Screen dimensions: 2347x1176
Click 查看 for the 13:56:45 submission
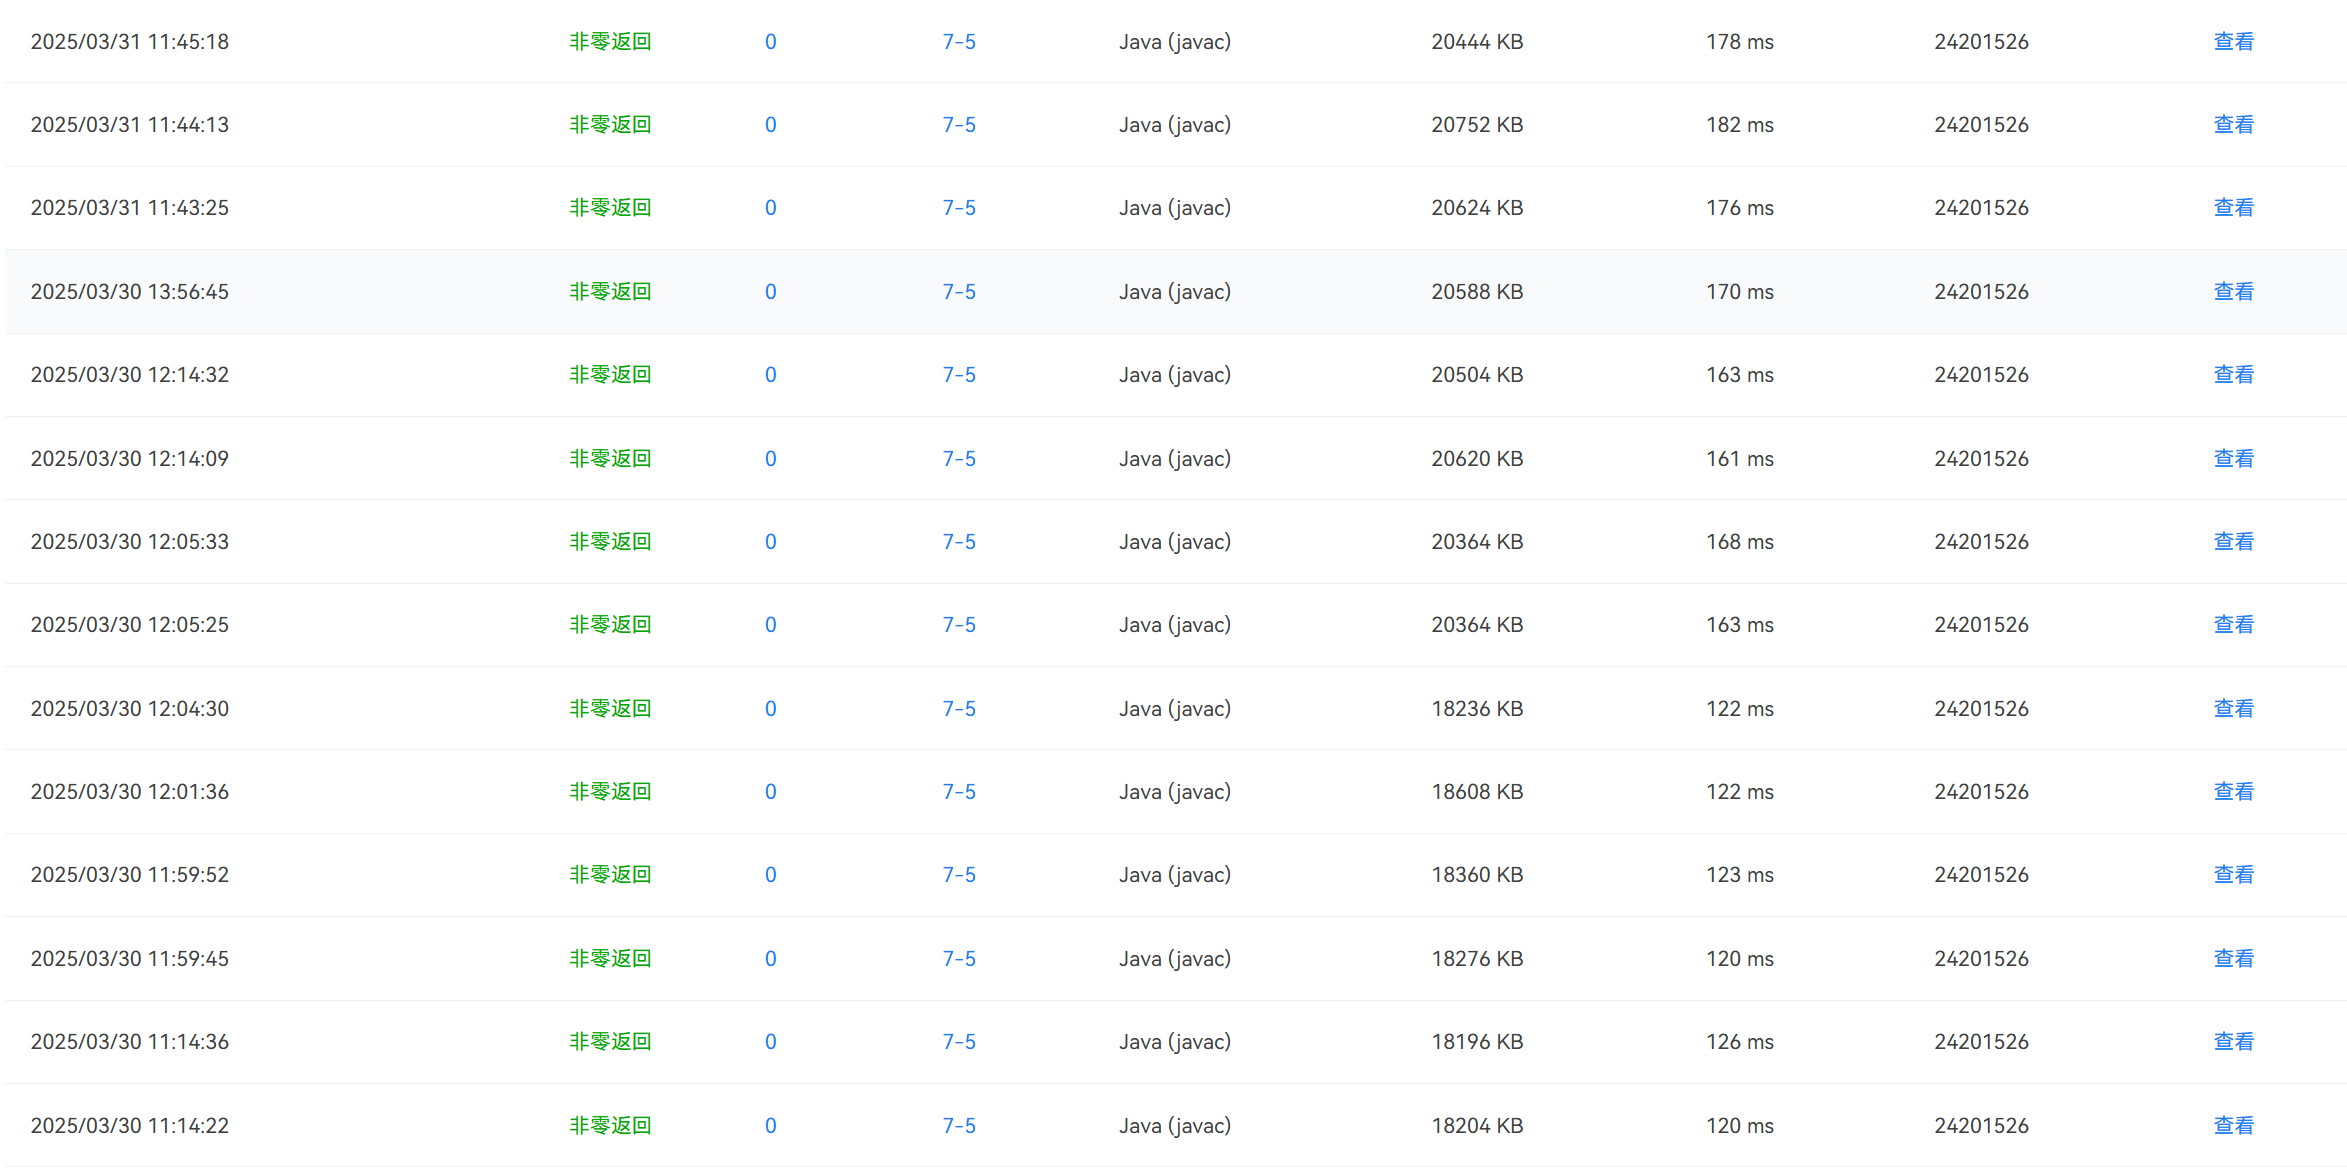(x=2232, y=292)
